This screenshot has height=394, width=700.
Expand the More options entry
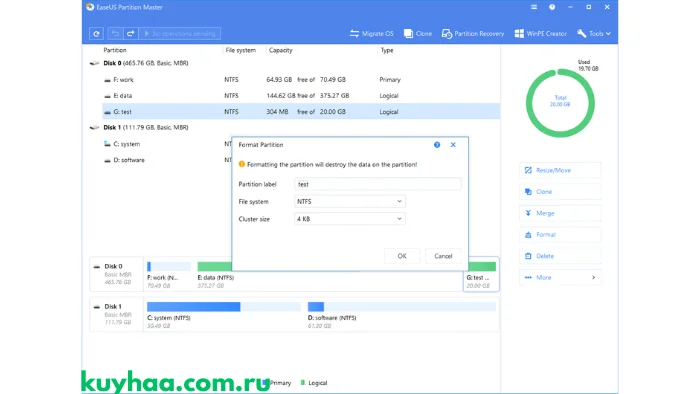pyautogui.click(x=560, y=277)
